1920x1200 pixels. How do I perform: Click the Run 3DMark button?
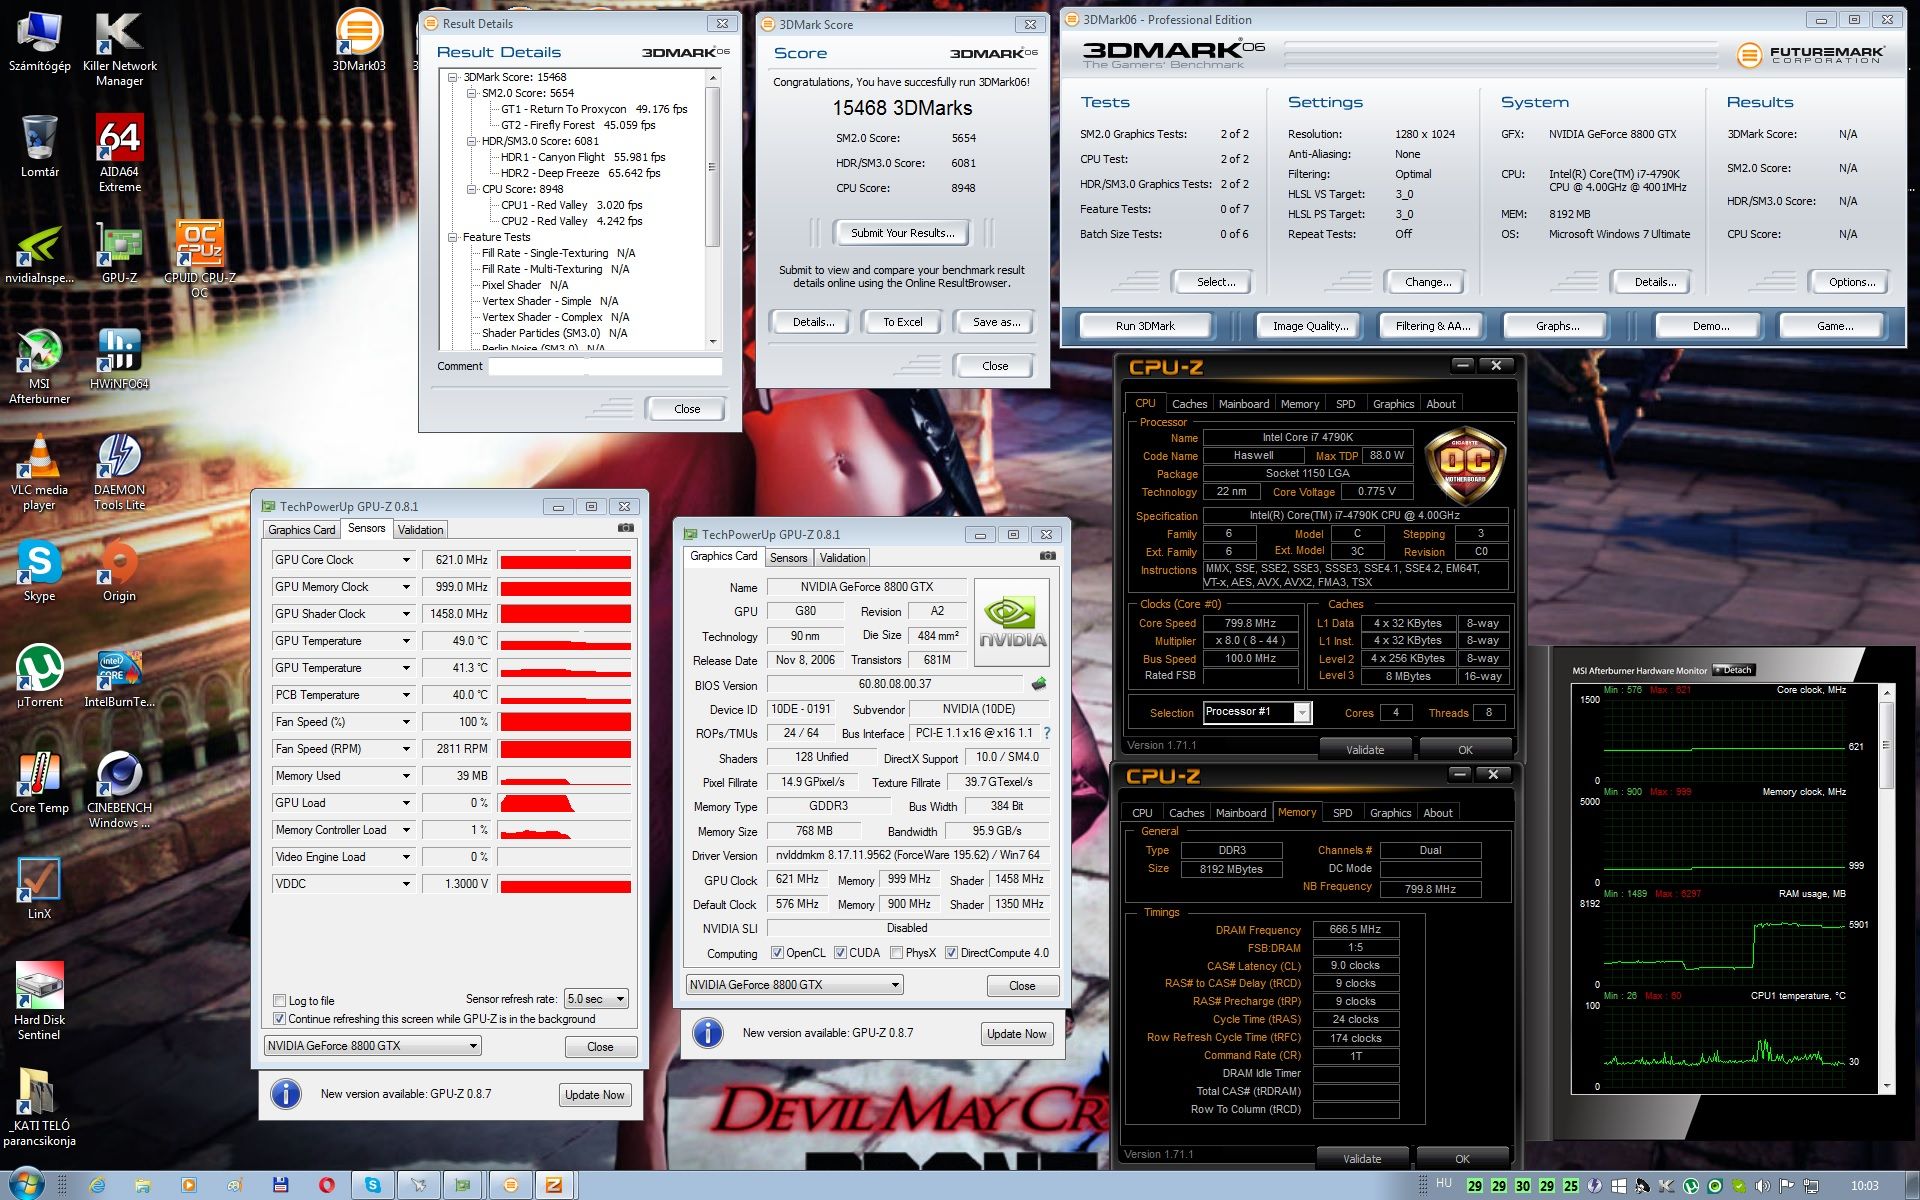1145,326
